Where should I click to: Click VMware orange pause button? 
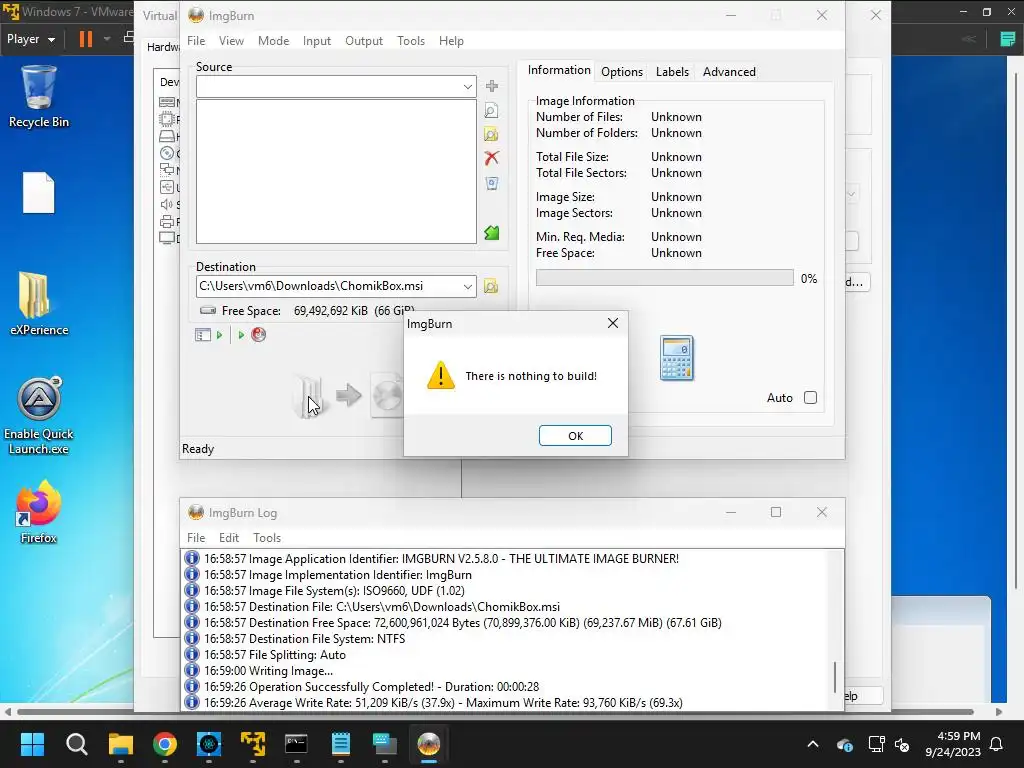86,39
